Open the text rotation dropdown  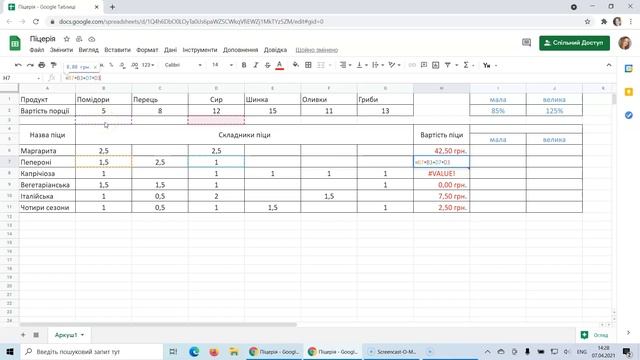(x=394, y=65)
